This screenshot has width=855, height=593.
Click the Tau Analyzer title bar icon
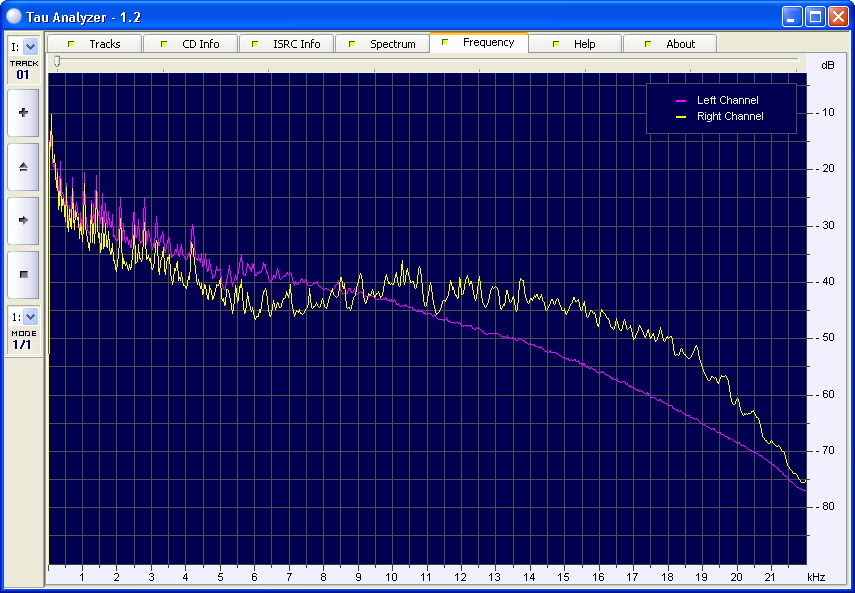14,16
